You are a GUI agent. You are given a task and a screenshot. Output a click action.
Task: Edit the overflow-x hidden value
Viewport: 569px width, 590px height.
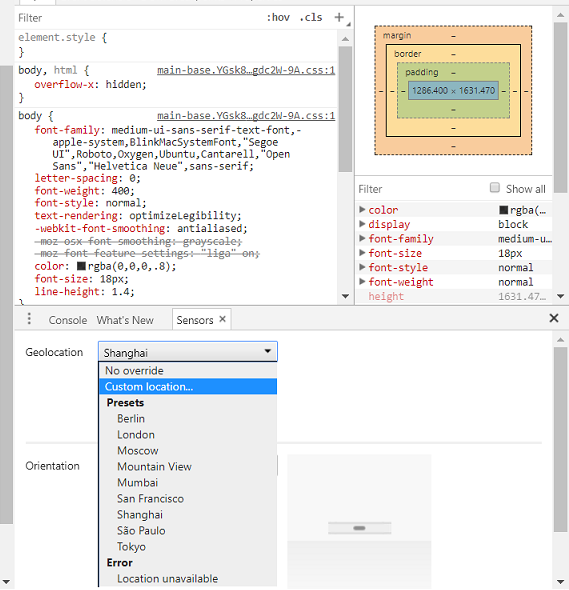pyautogui.click(x=123, y=84)
